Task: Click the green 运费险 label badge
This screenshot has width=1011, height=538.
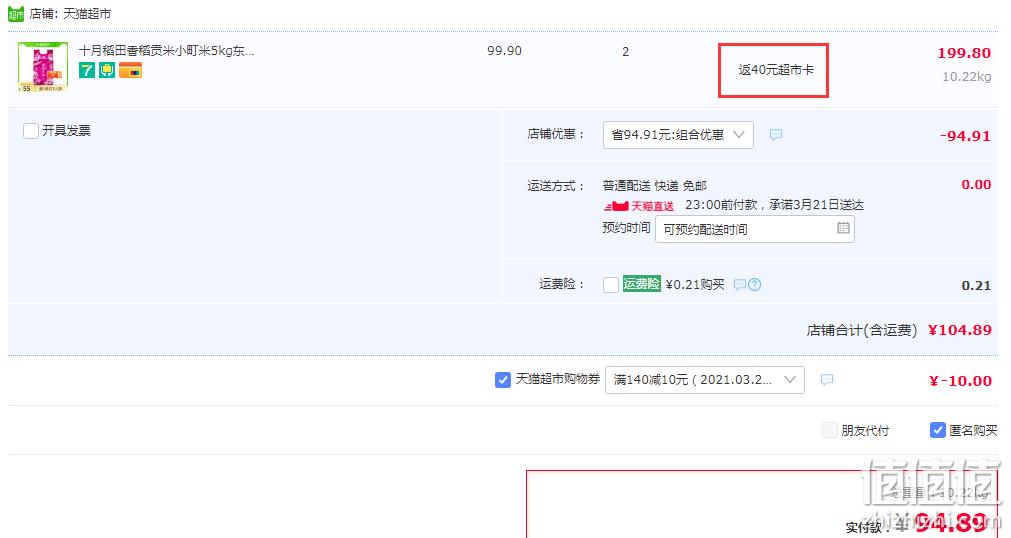Action: pyautogui.click(x=642, y=284)
